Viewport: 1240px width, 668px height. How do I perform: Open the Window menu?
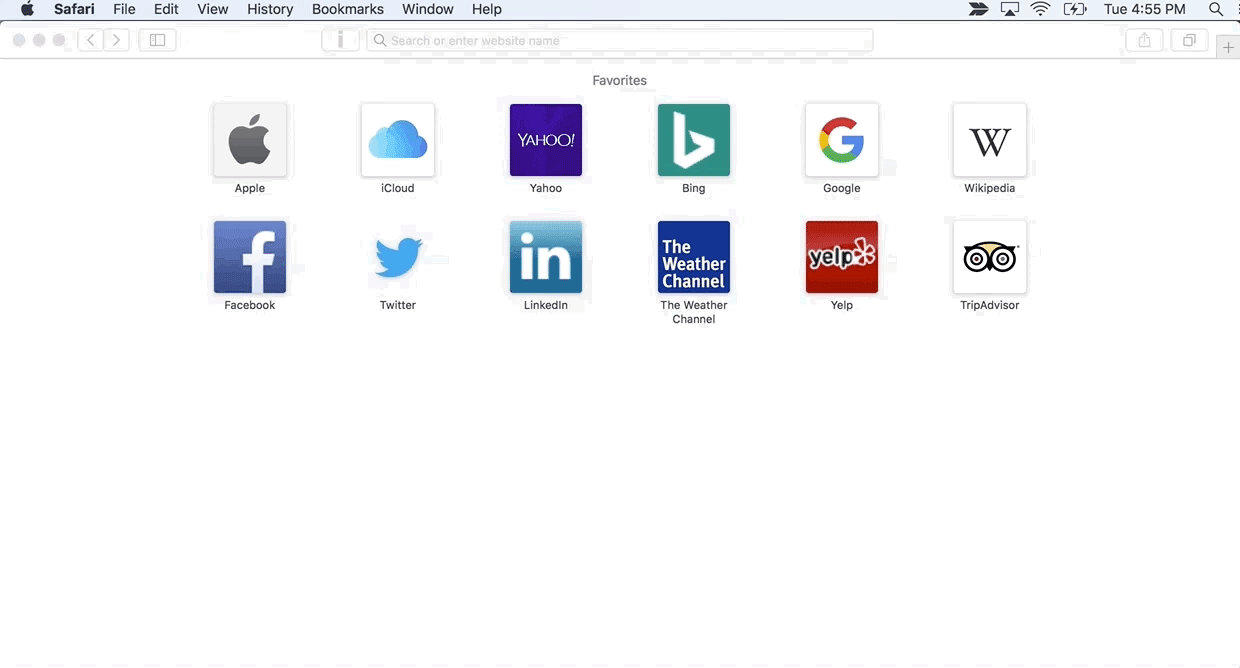(428, 9)
